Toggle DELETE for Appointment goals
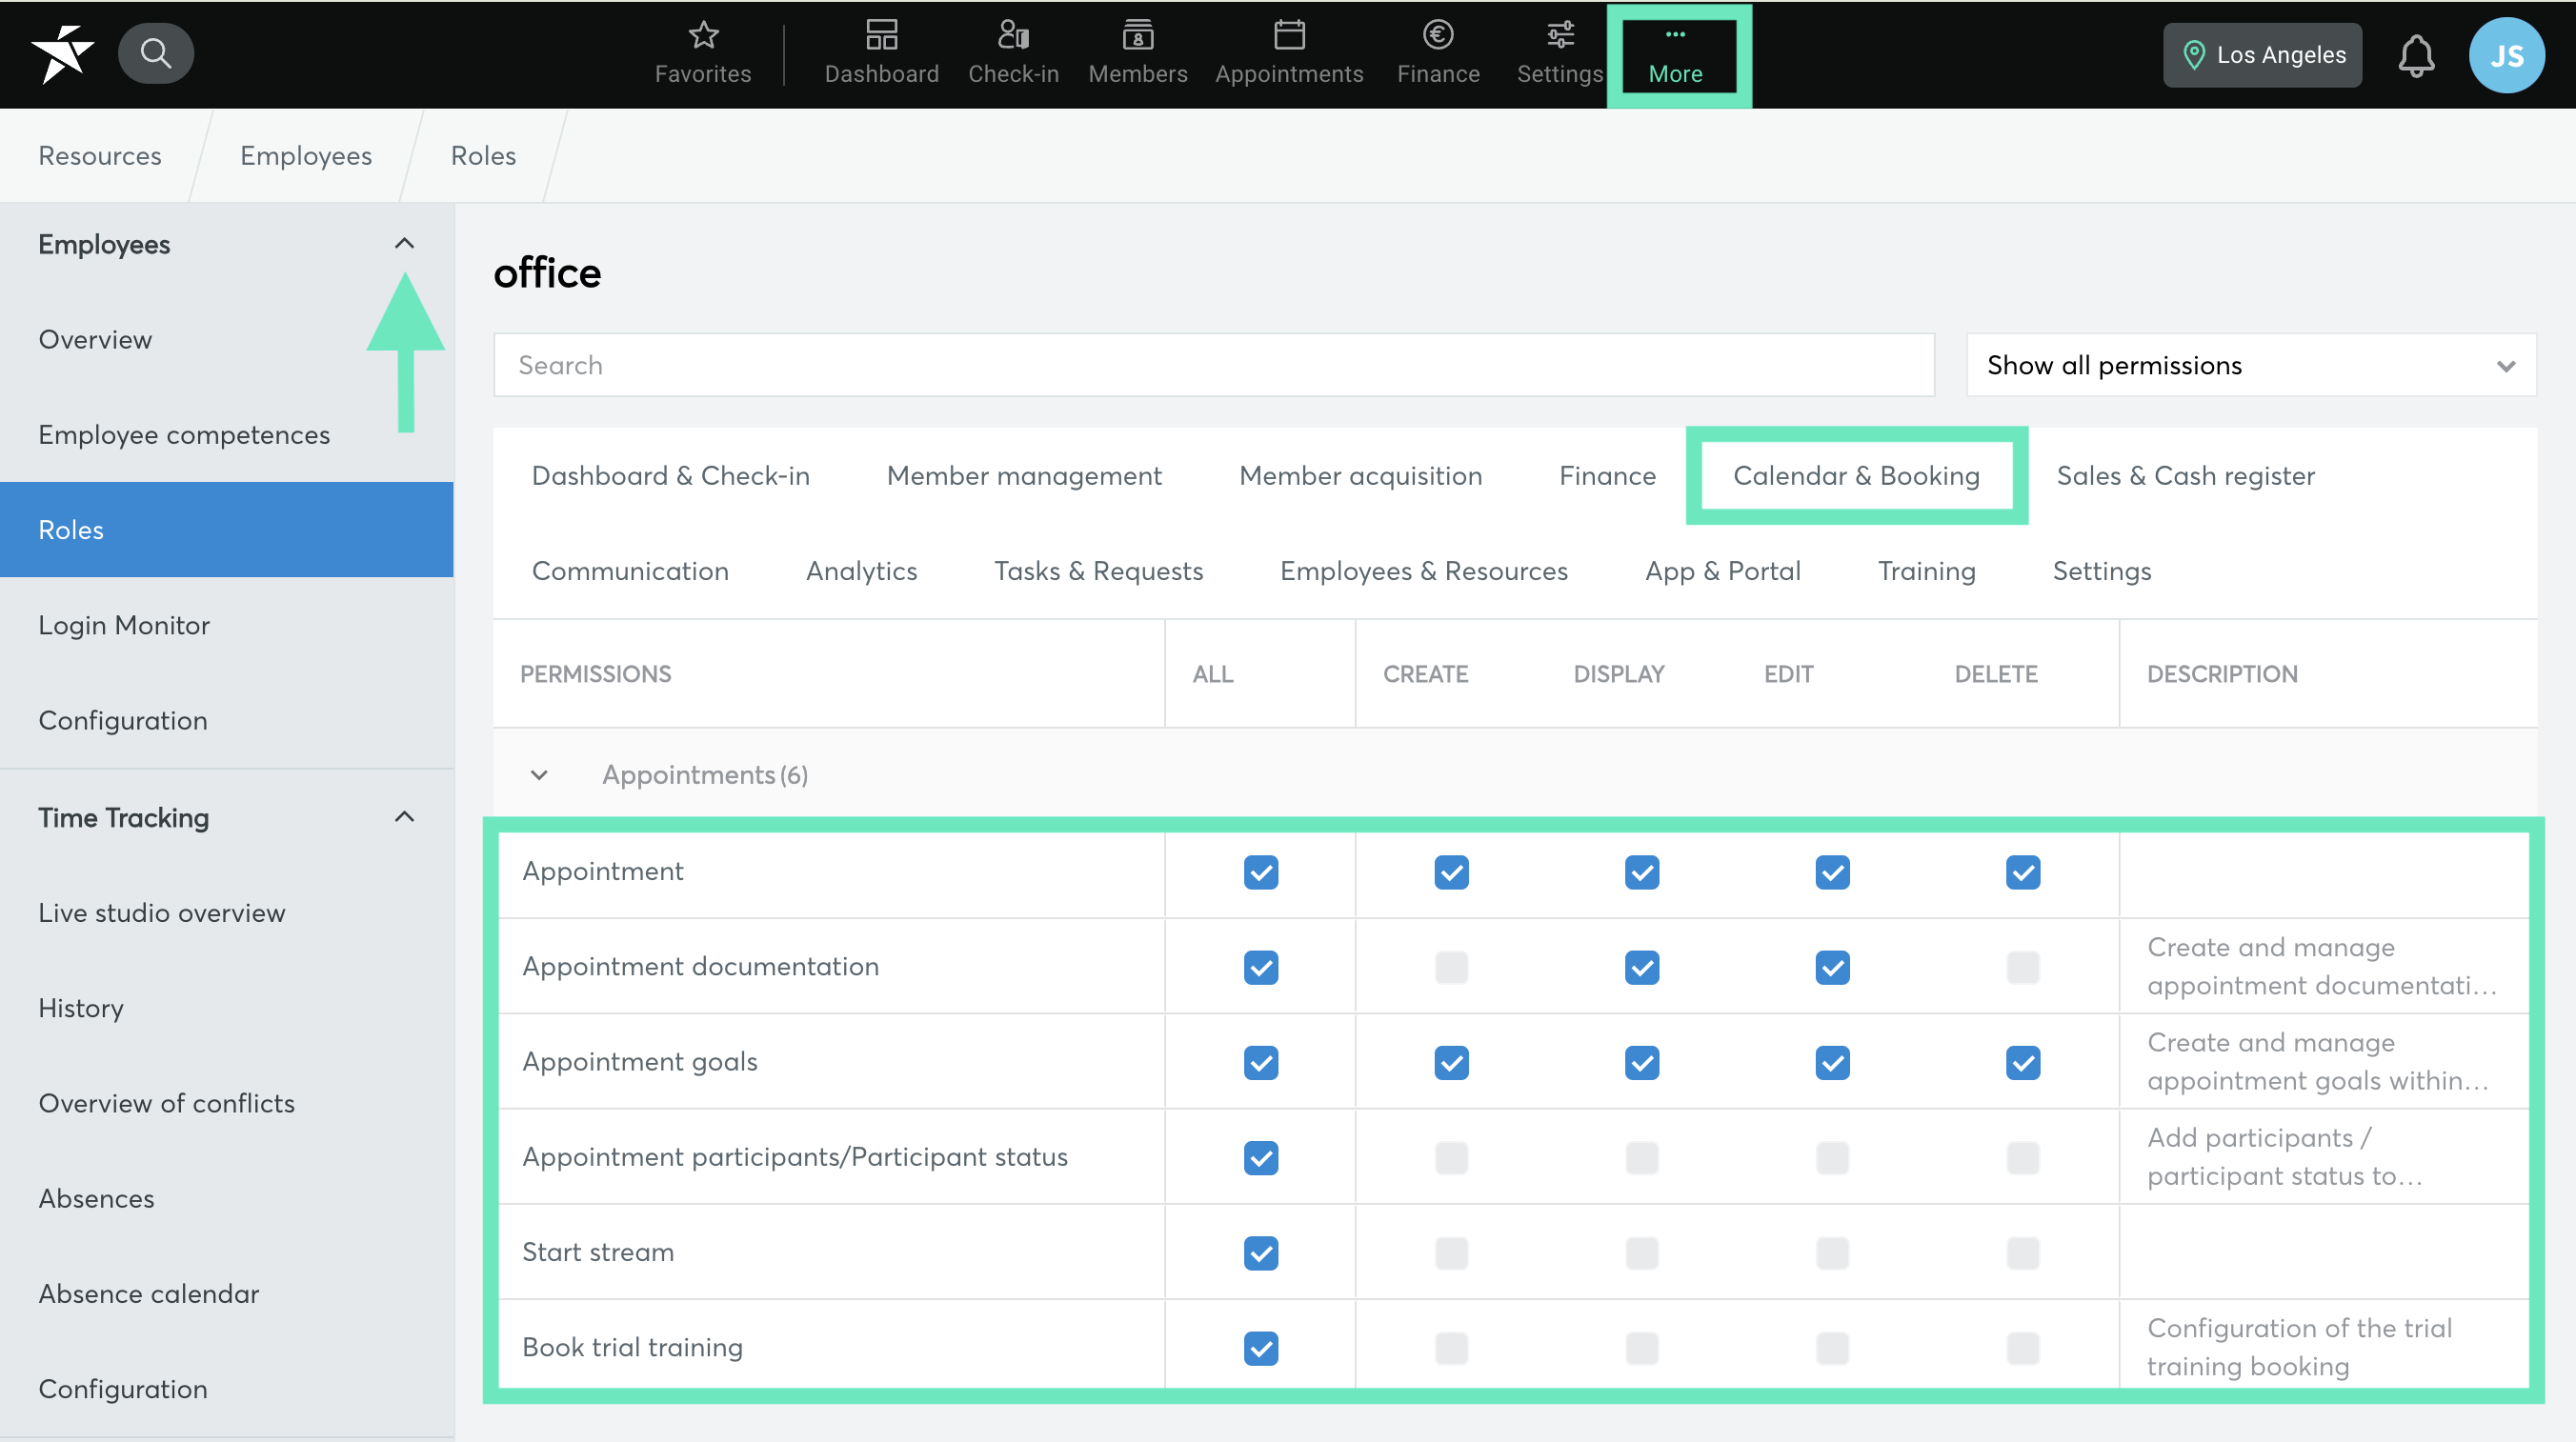Screen dimensions: 2576x1442 click(x=2022, y=1062)
